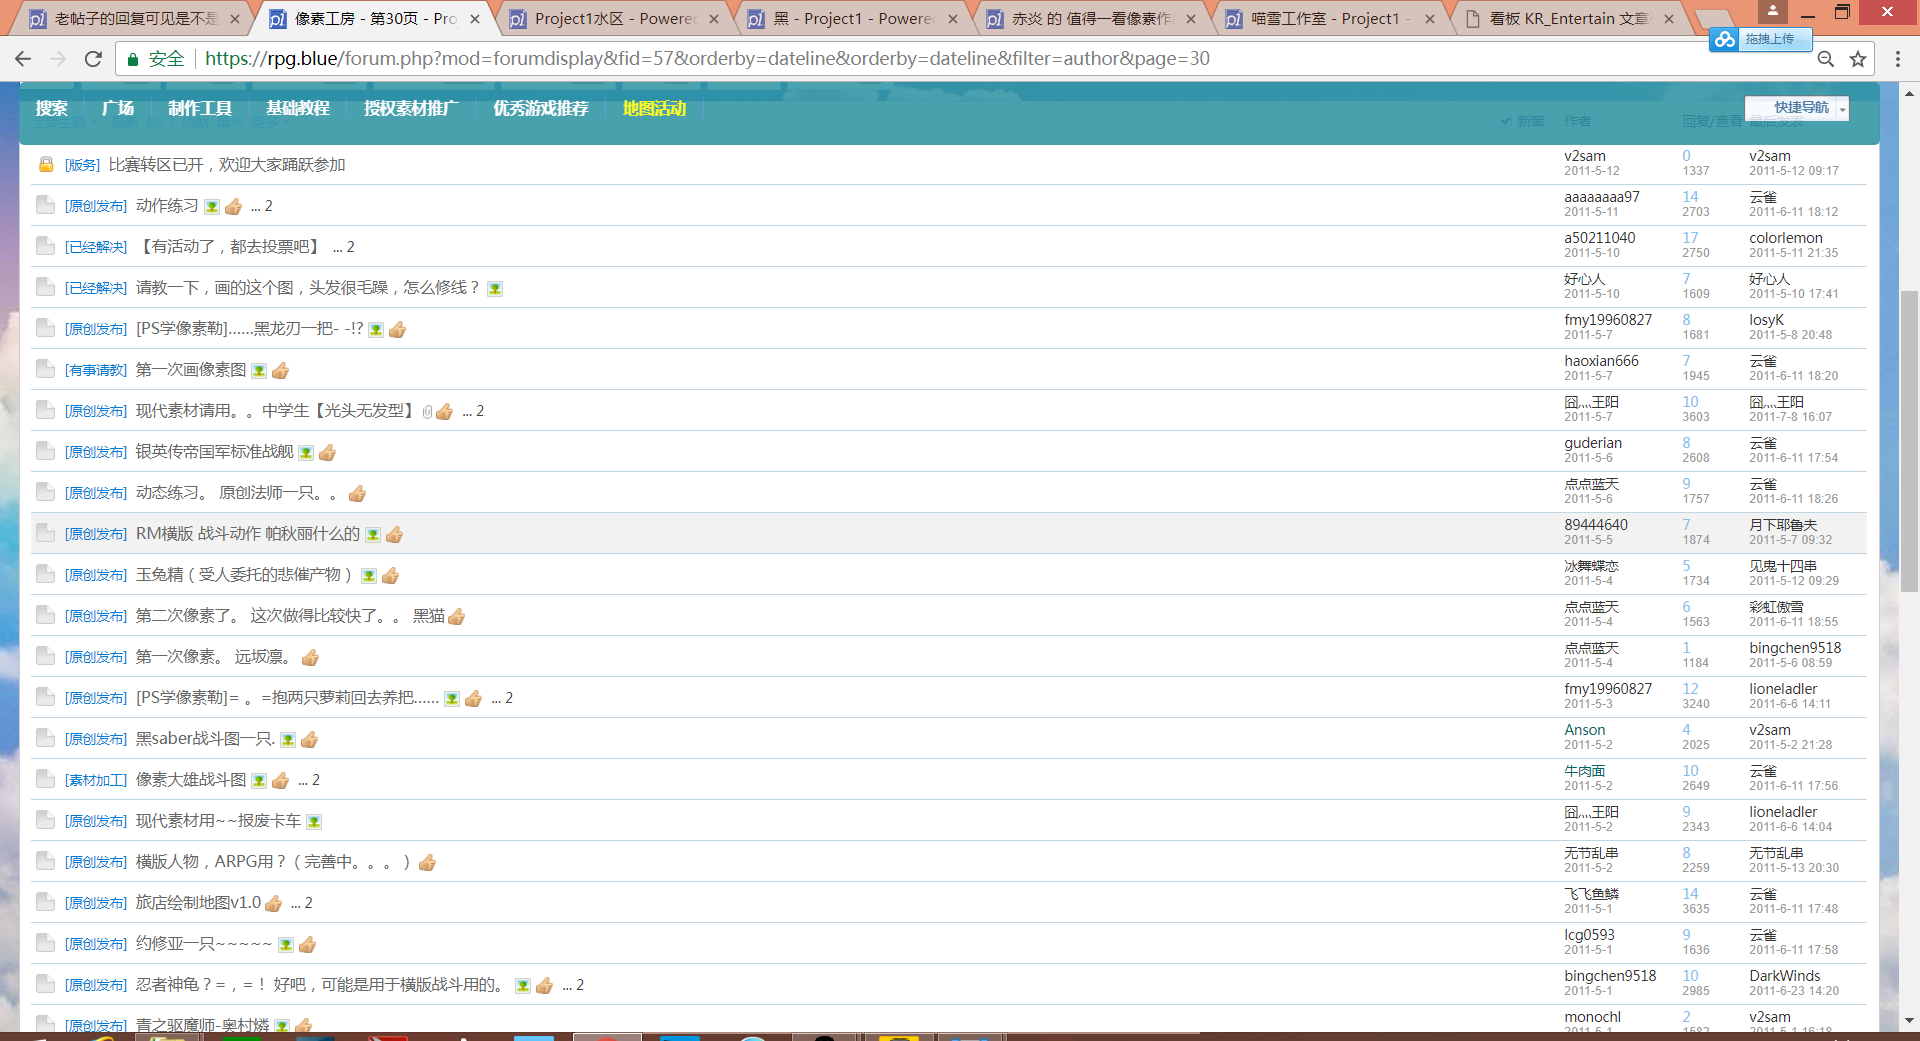The width and height of the screenshot is (1920, 1041).
Task: Click the 拖拽上传 cloud upload icon
Action: tap(1724, 39)
